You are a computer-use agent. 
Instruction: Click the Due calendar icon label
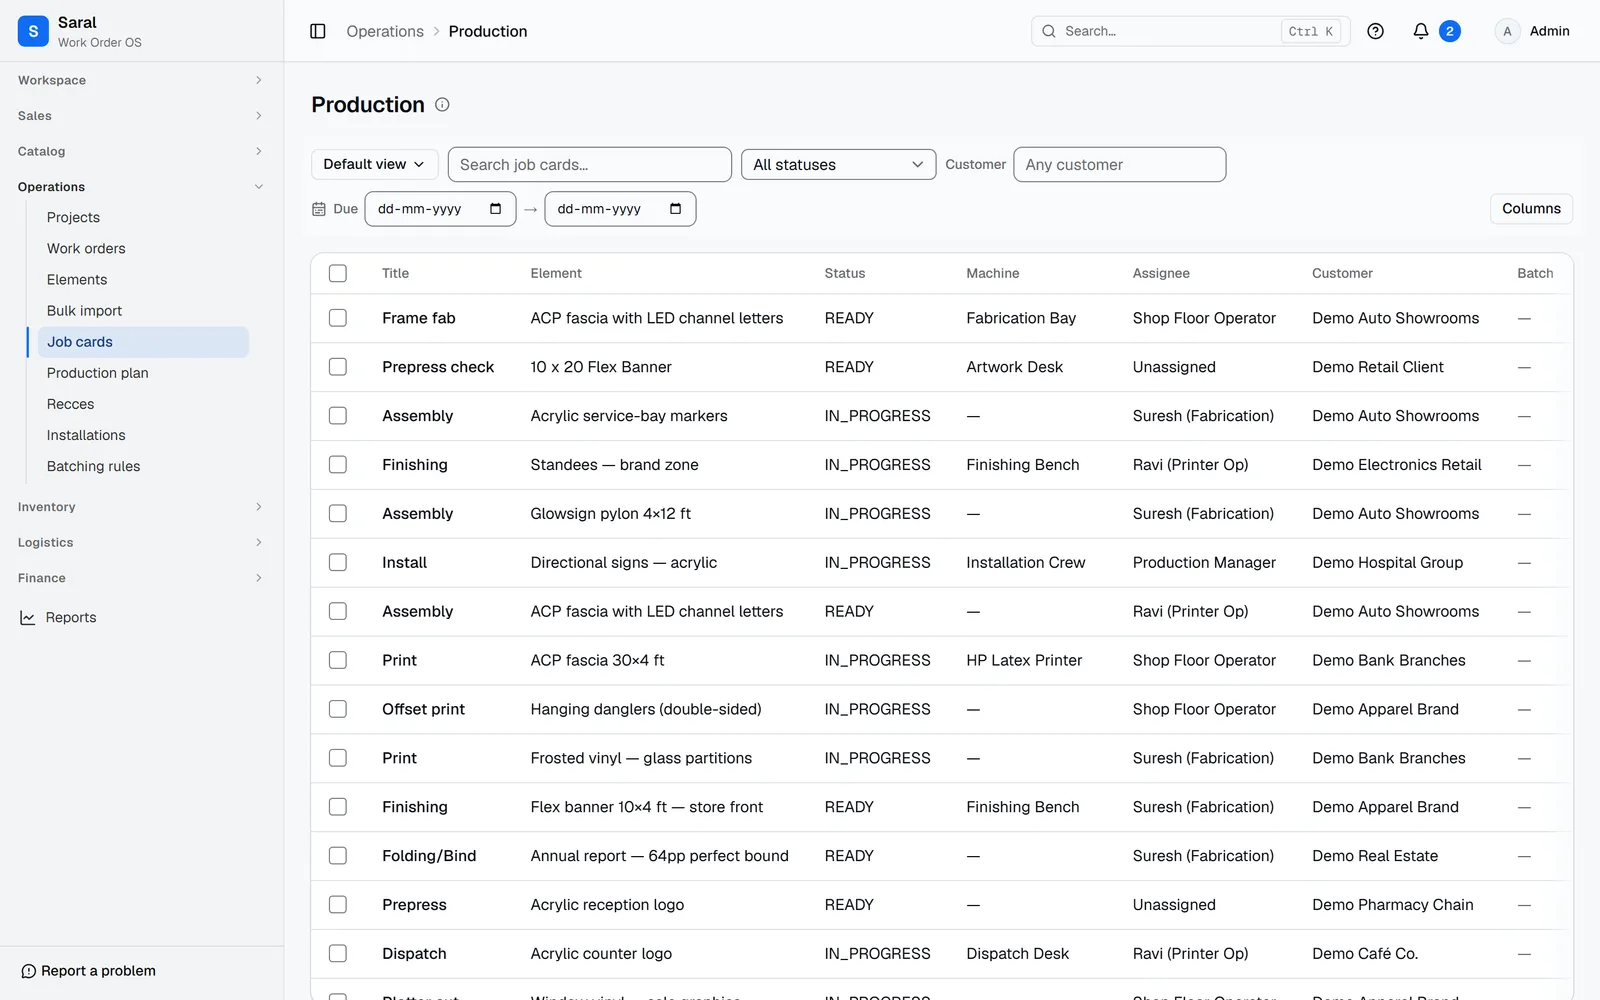pos(319,209)
